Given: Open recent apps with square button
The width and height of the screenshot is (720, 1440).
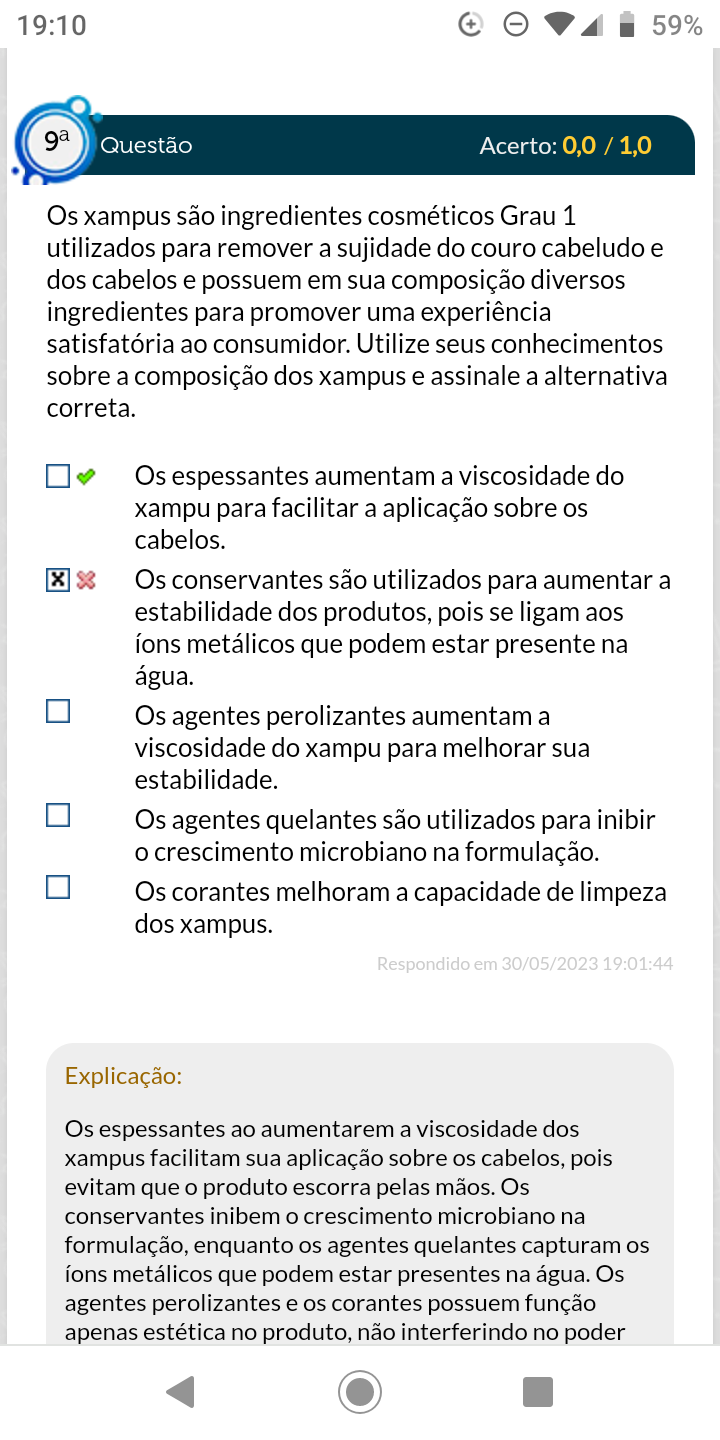Looking at the screenshot, I should click(x=538, y=1391).
